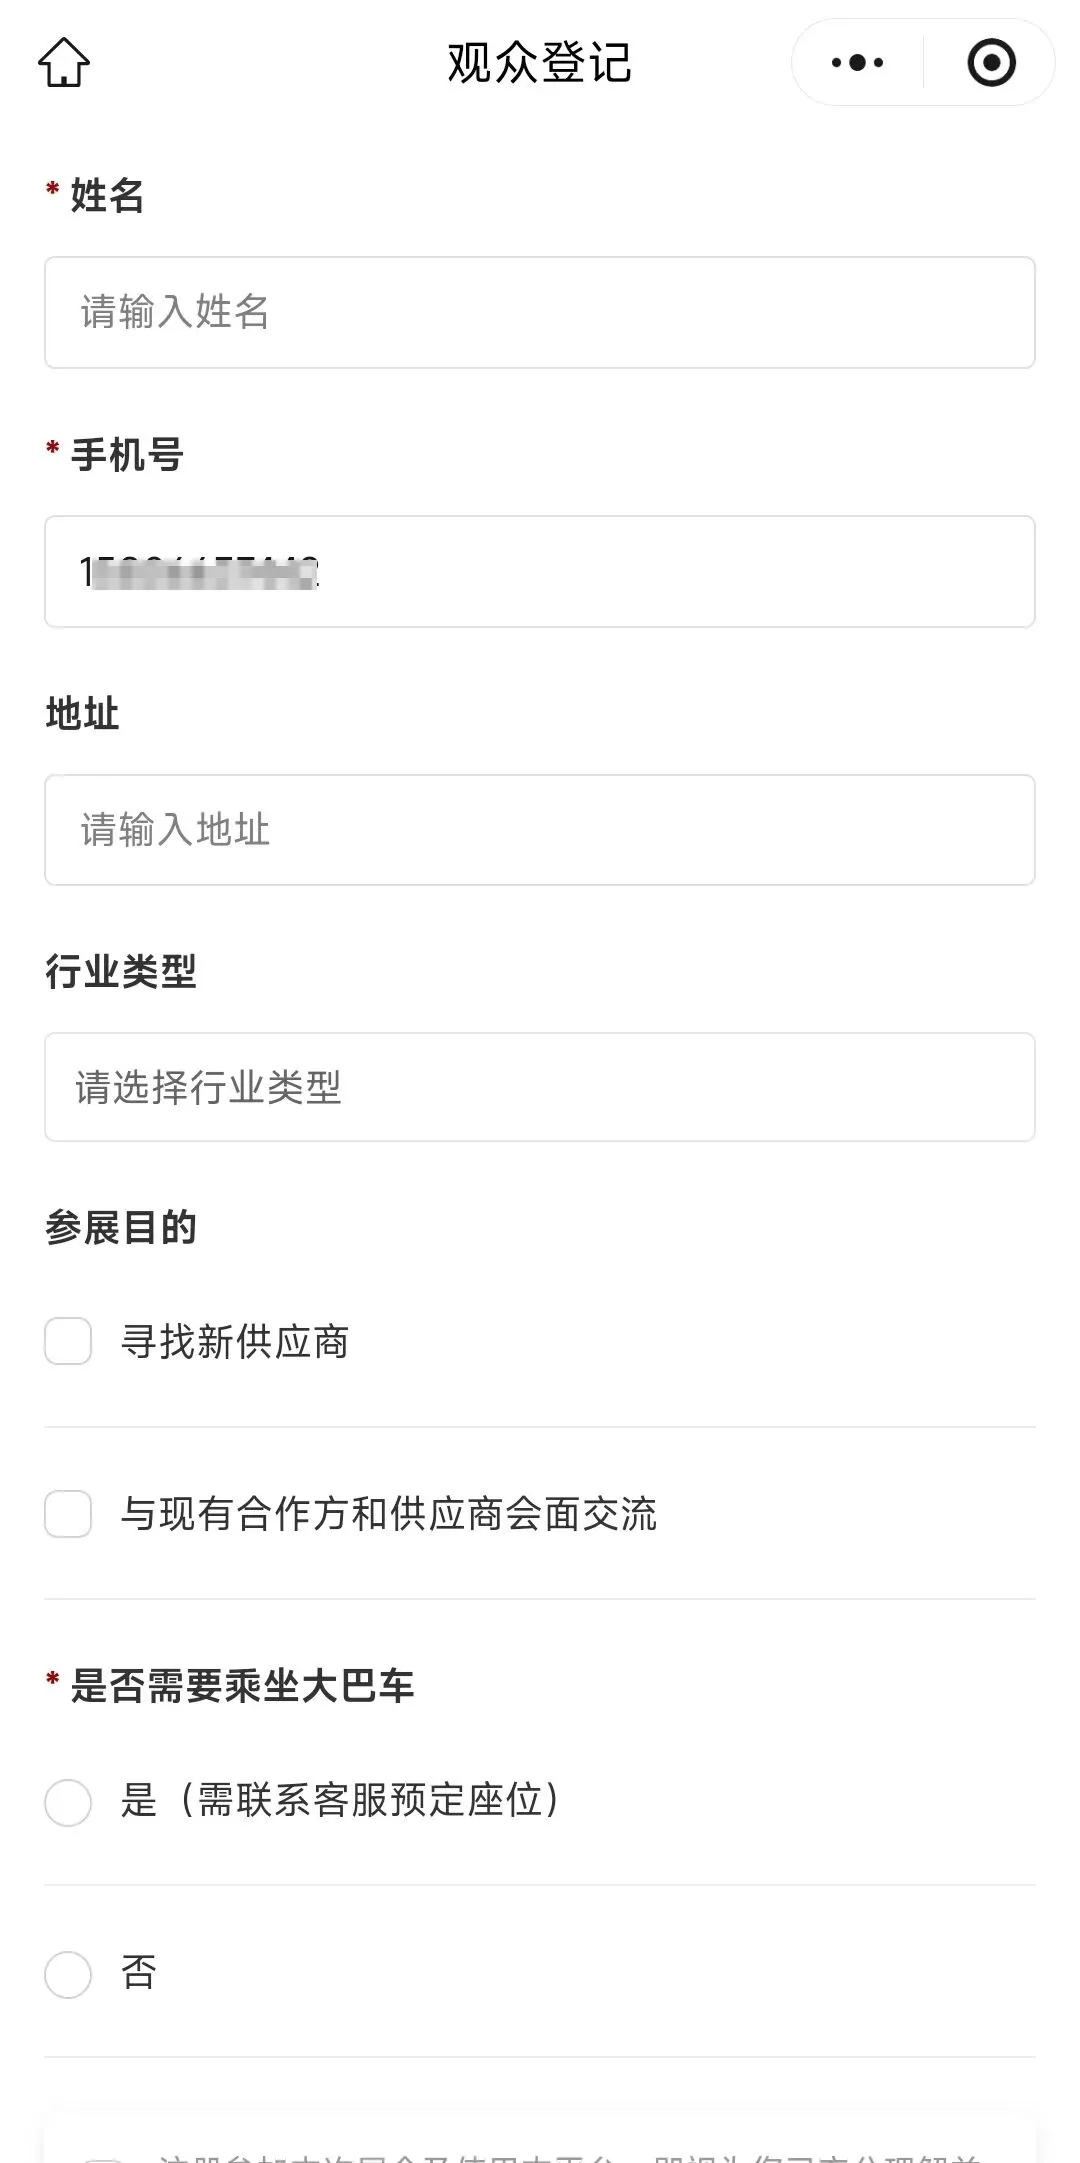Click the 观众登记 page title
Viewport: 1080px width, 2163px height.
coord(539,63)
